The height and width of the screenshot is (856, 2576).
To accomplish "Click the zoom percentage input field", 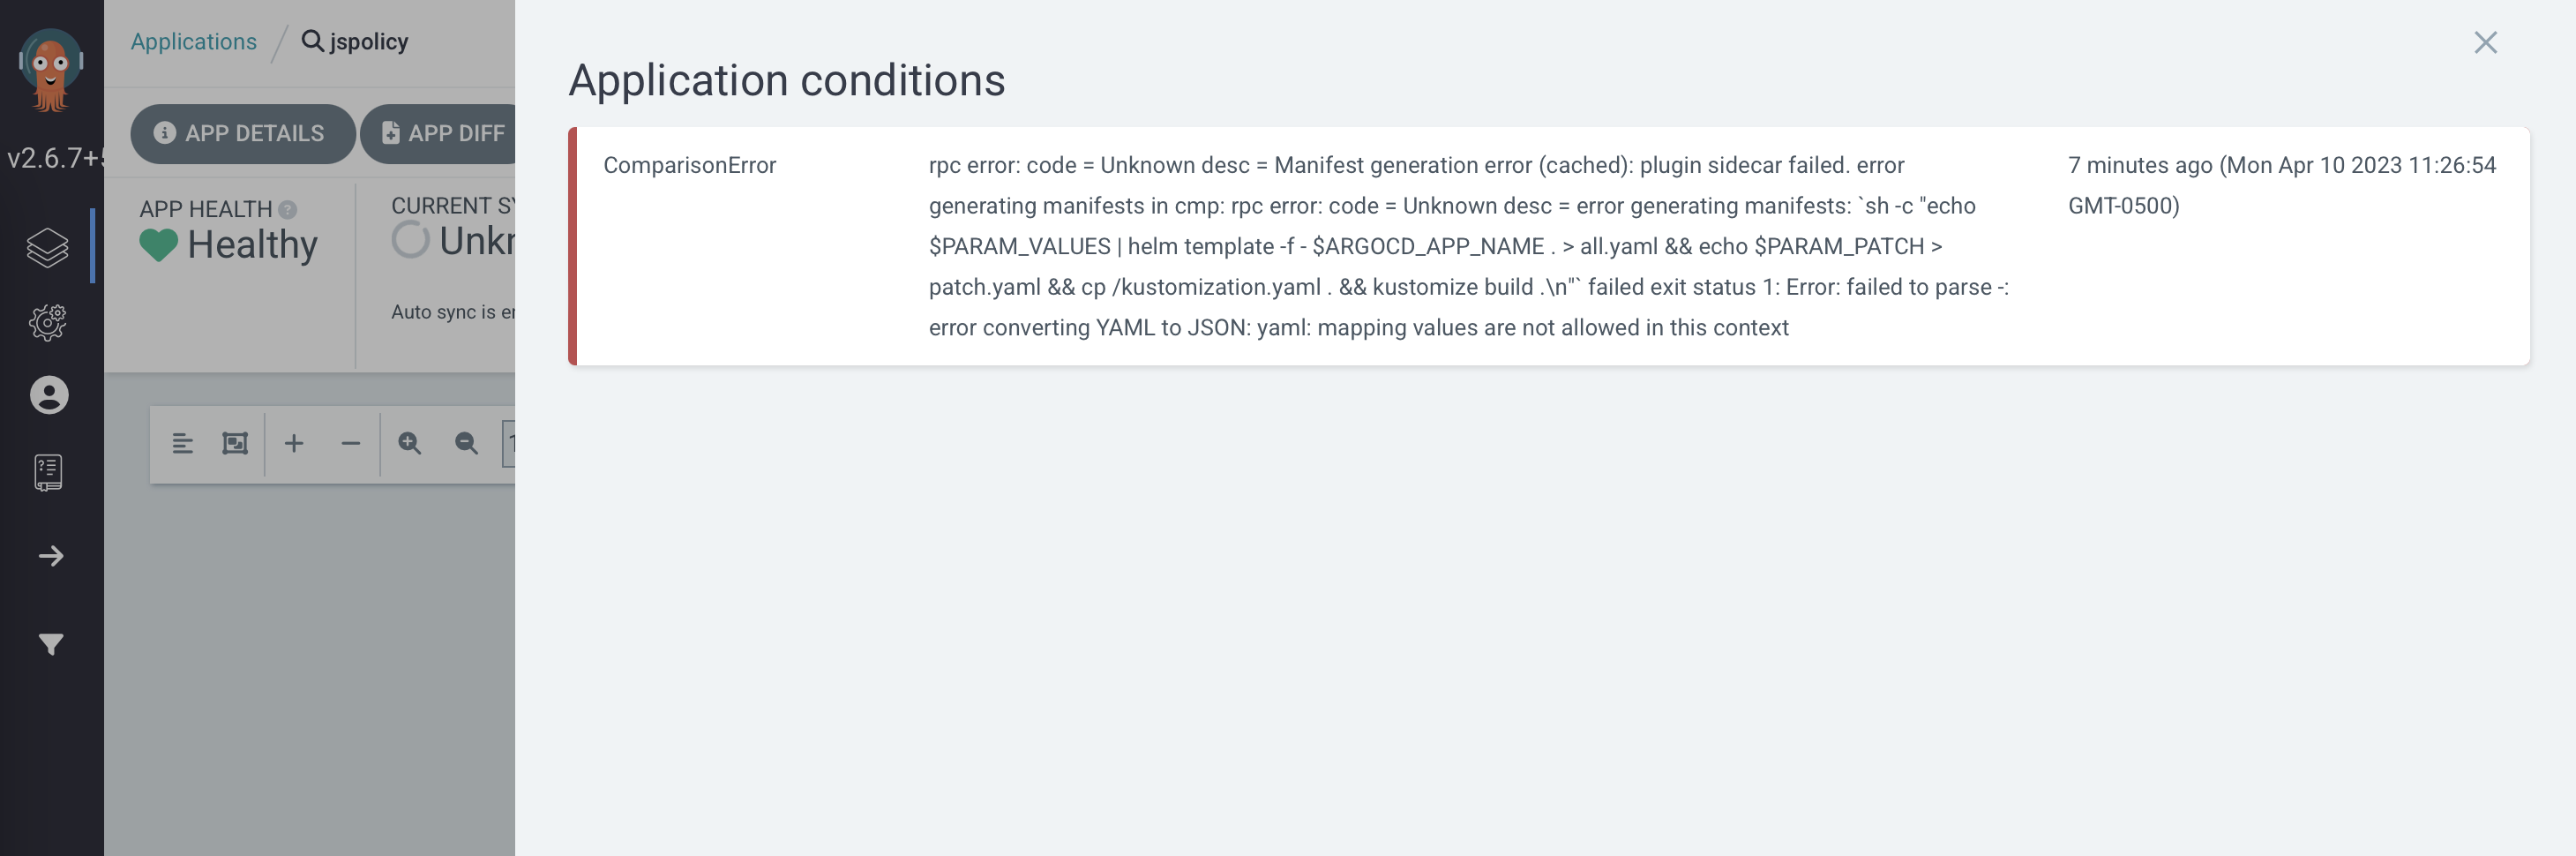I will (x=512, y=443).
